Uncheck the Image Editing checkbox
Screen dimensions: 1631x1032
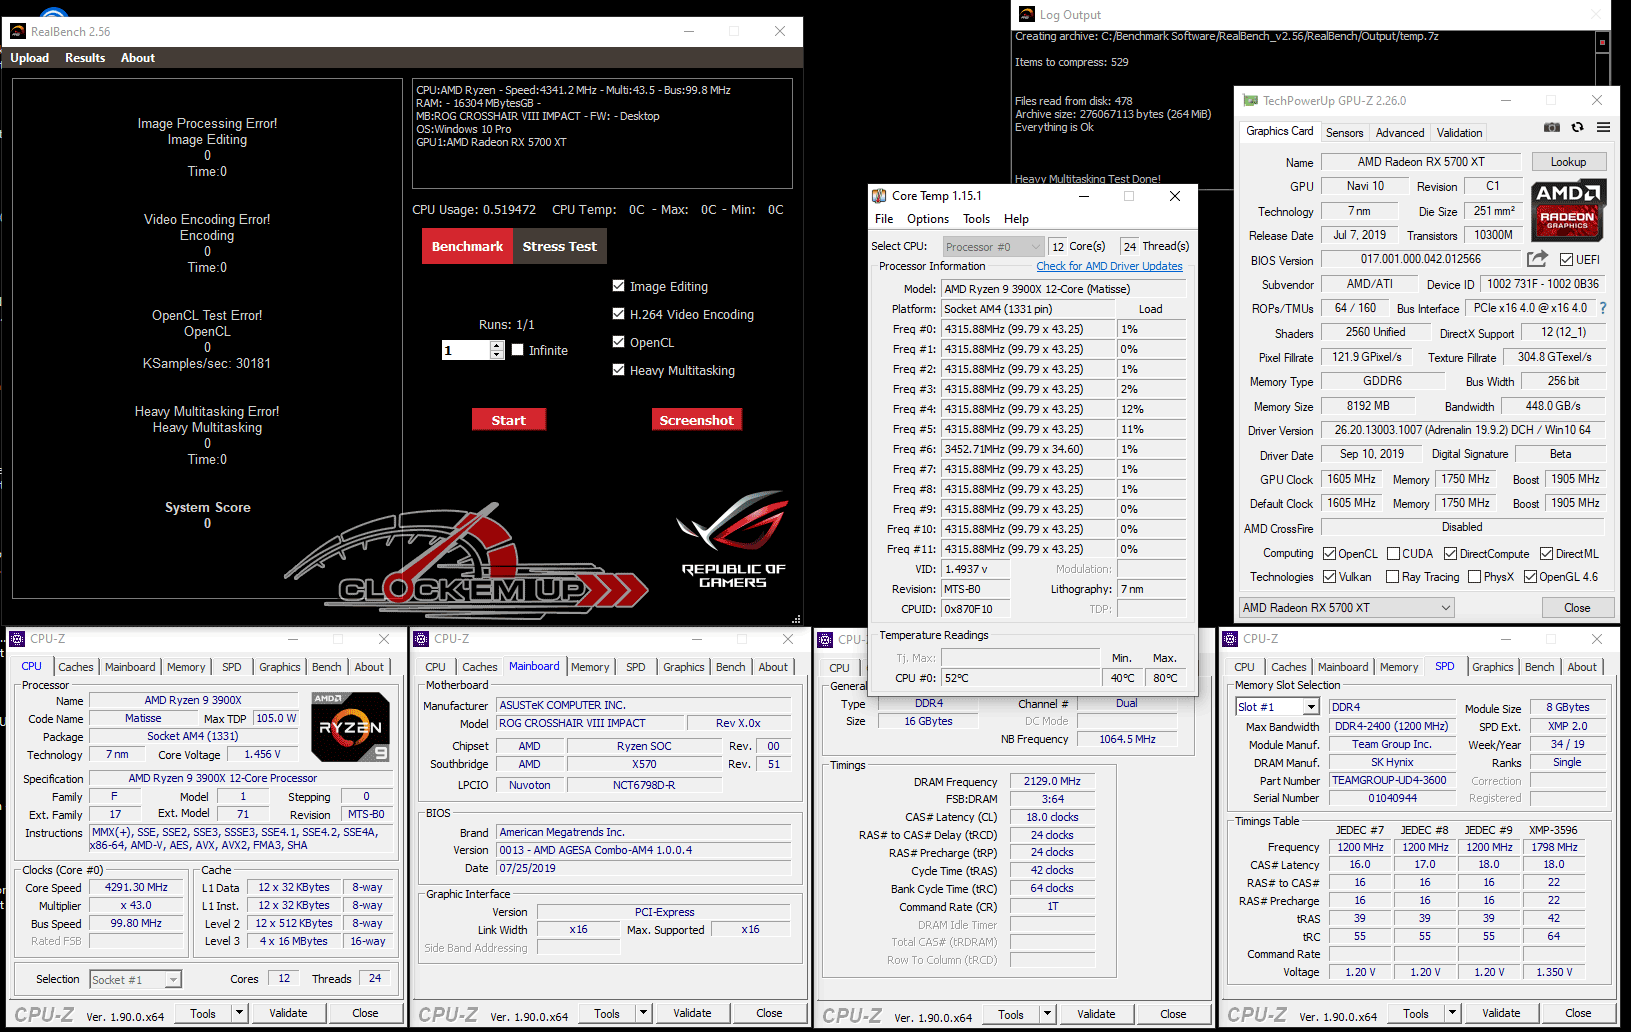pyautogui.click(x=618, y=286)
